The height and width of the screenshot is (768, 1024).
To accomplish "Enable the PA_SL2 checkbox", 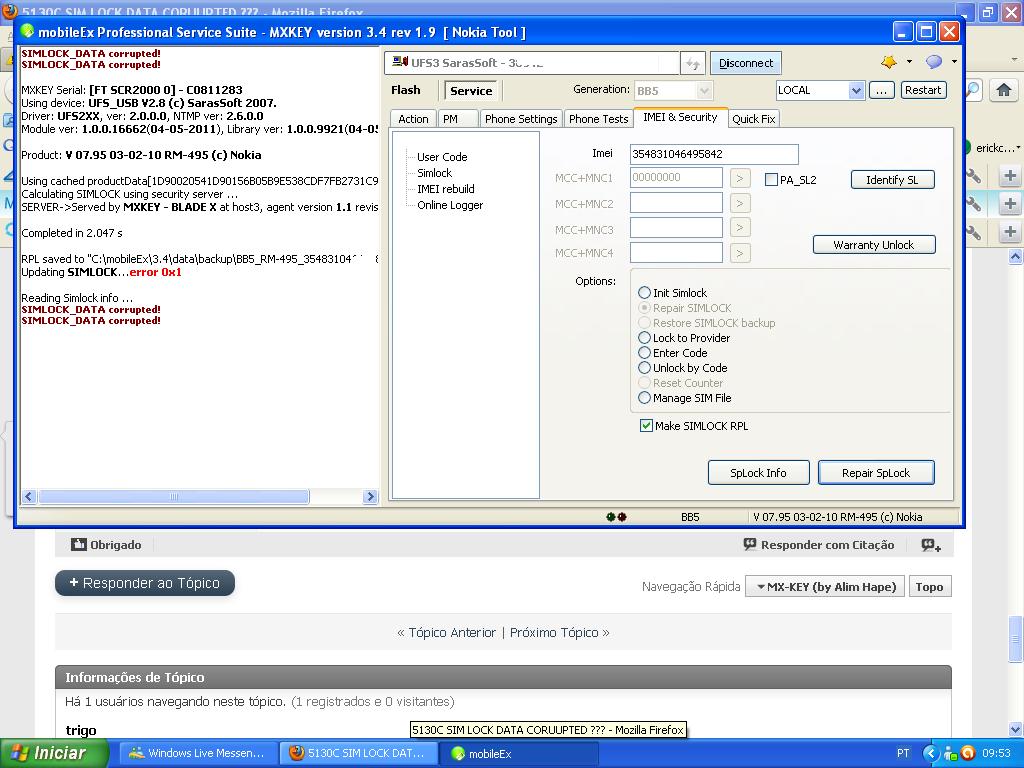I will 771,180.
